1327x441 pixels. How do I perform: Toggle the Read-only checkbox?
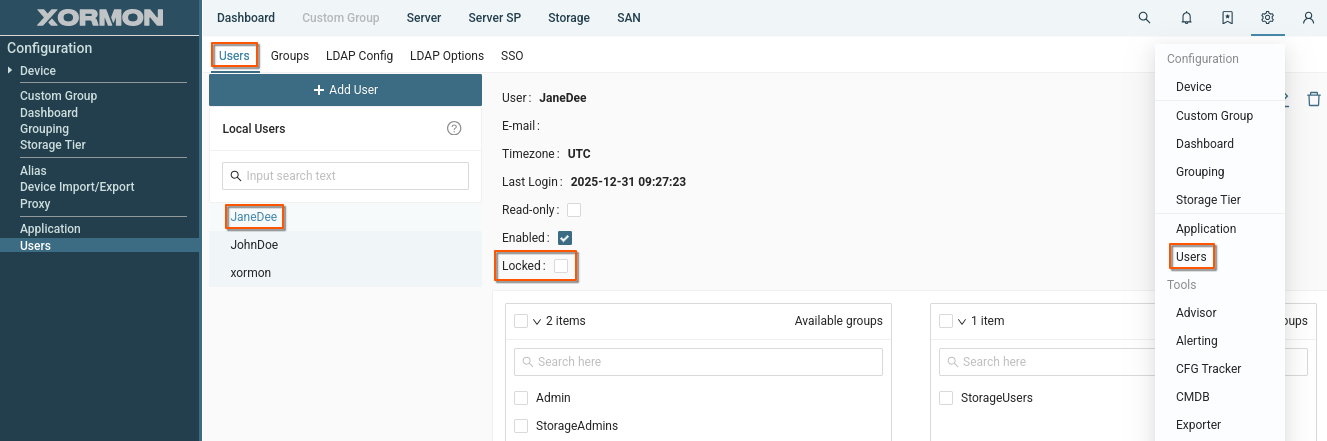pyautogui.click(x=574, y=210)
